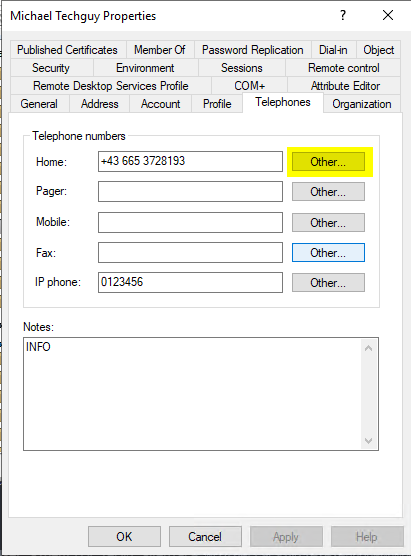Switch to the Attribute Editor tab
Screen dimensions: 411x556
coord(345,86)
